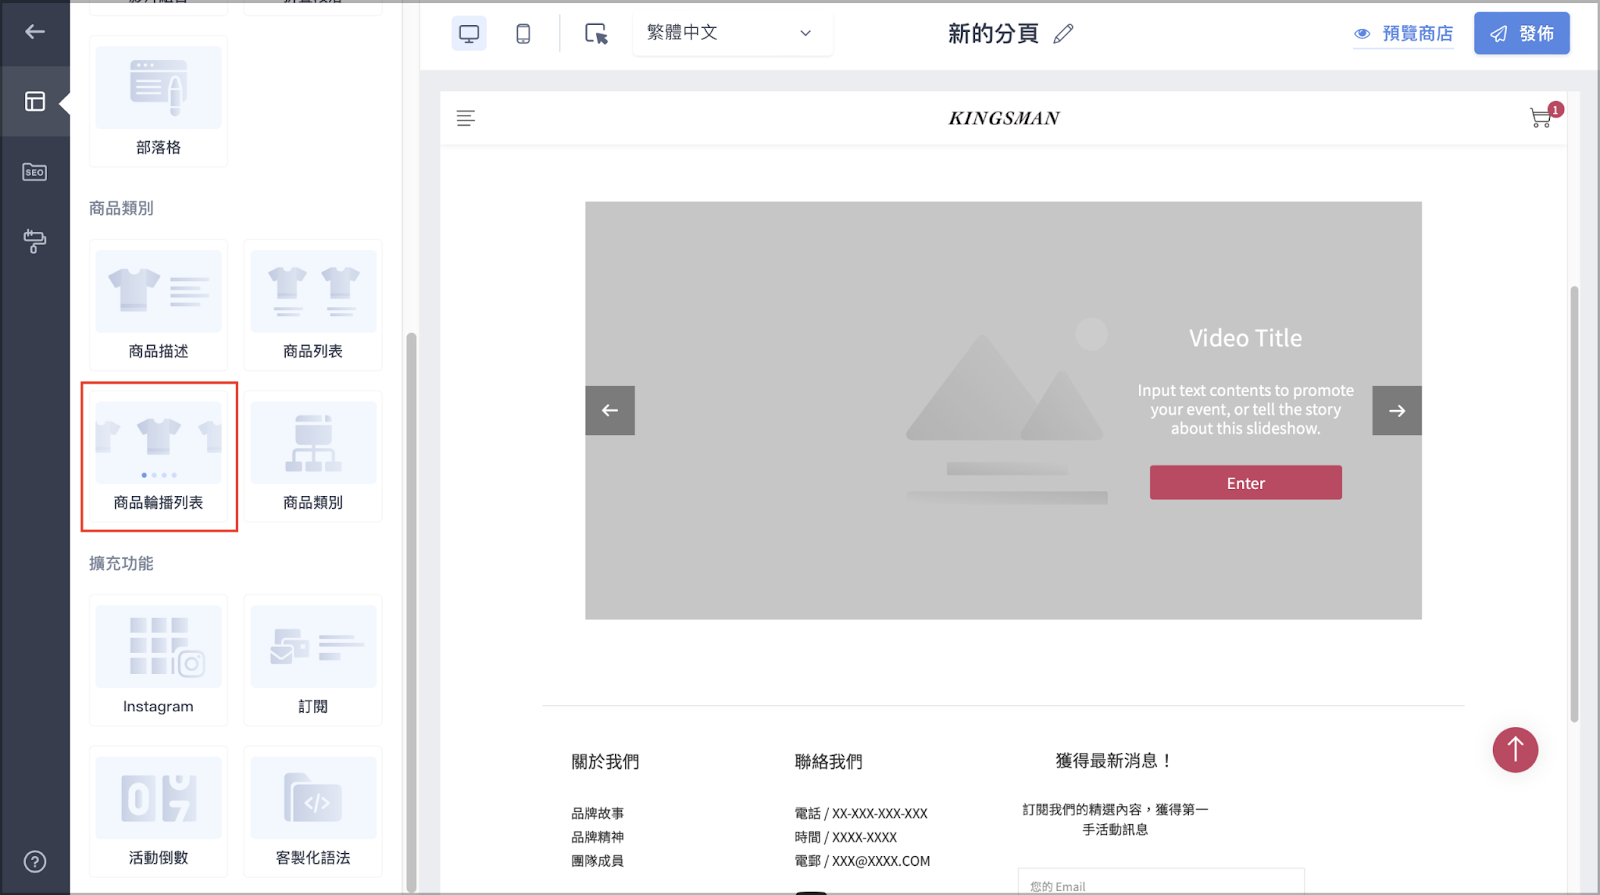This screenshot has width=1600, height=895.
Task: Select the Video Title text
Action: (1245, 338)
